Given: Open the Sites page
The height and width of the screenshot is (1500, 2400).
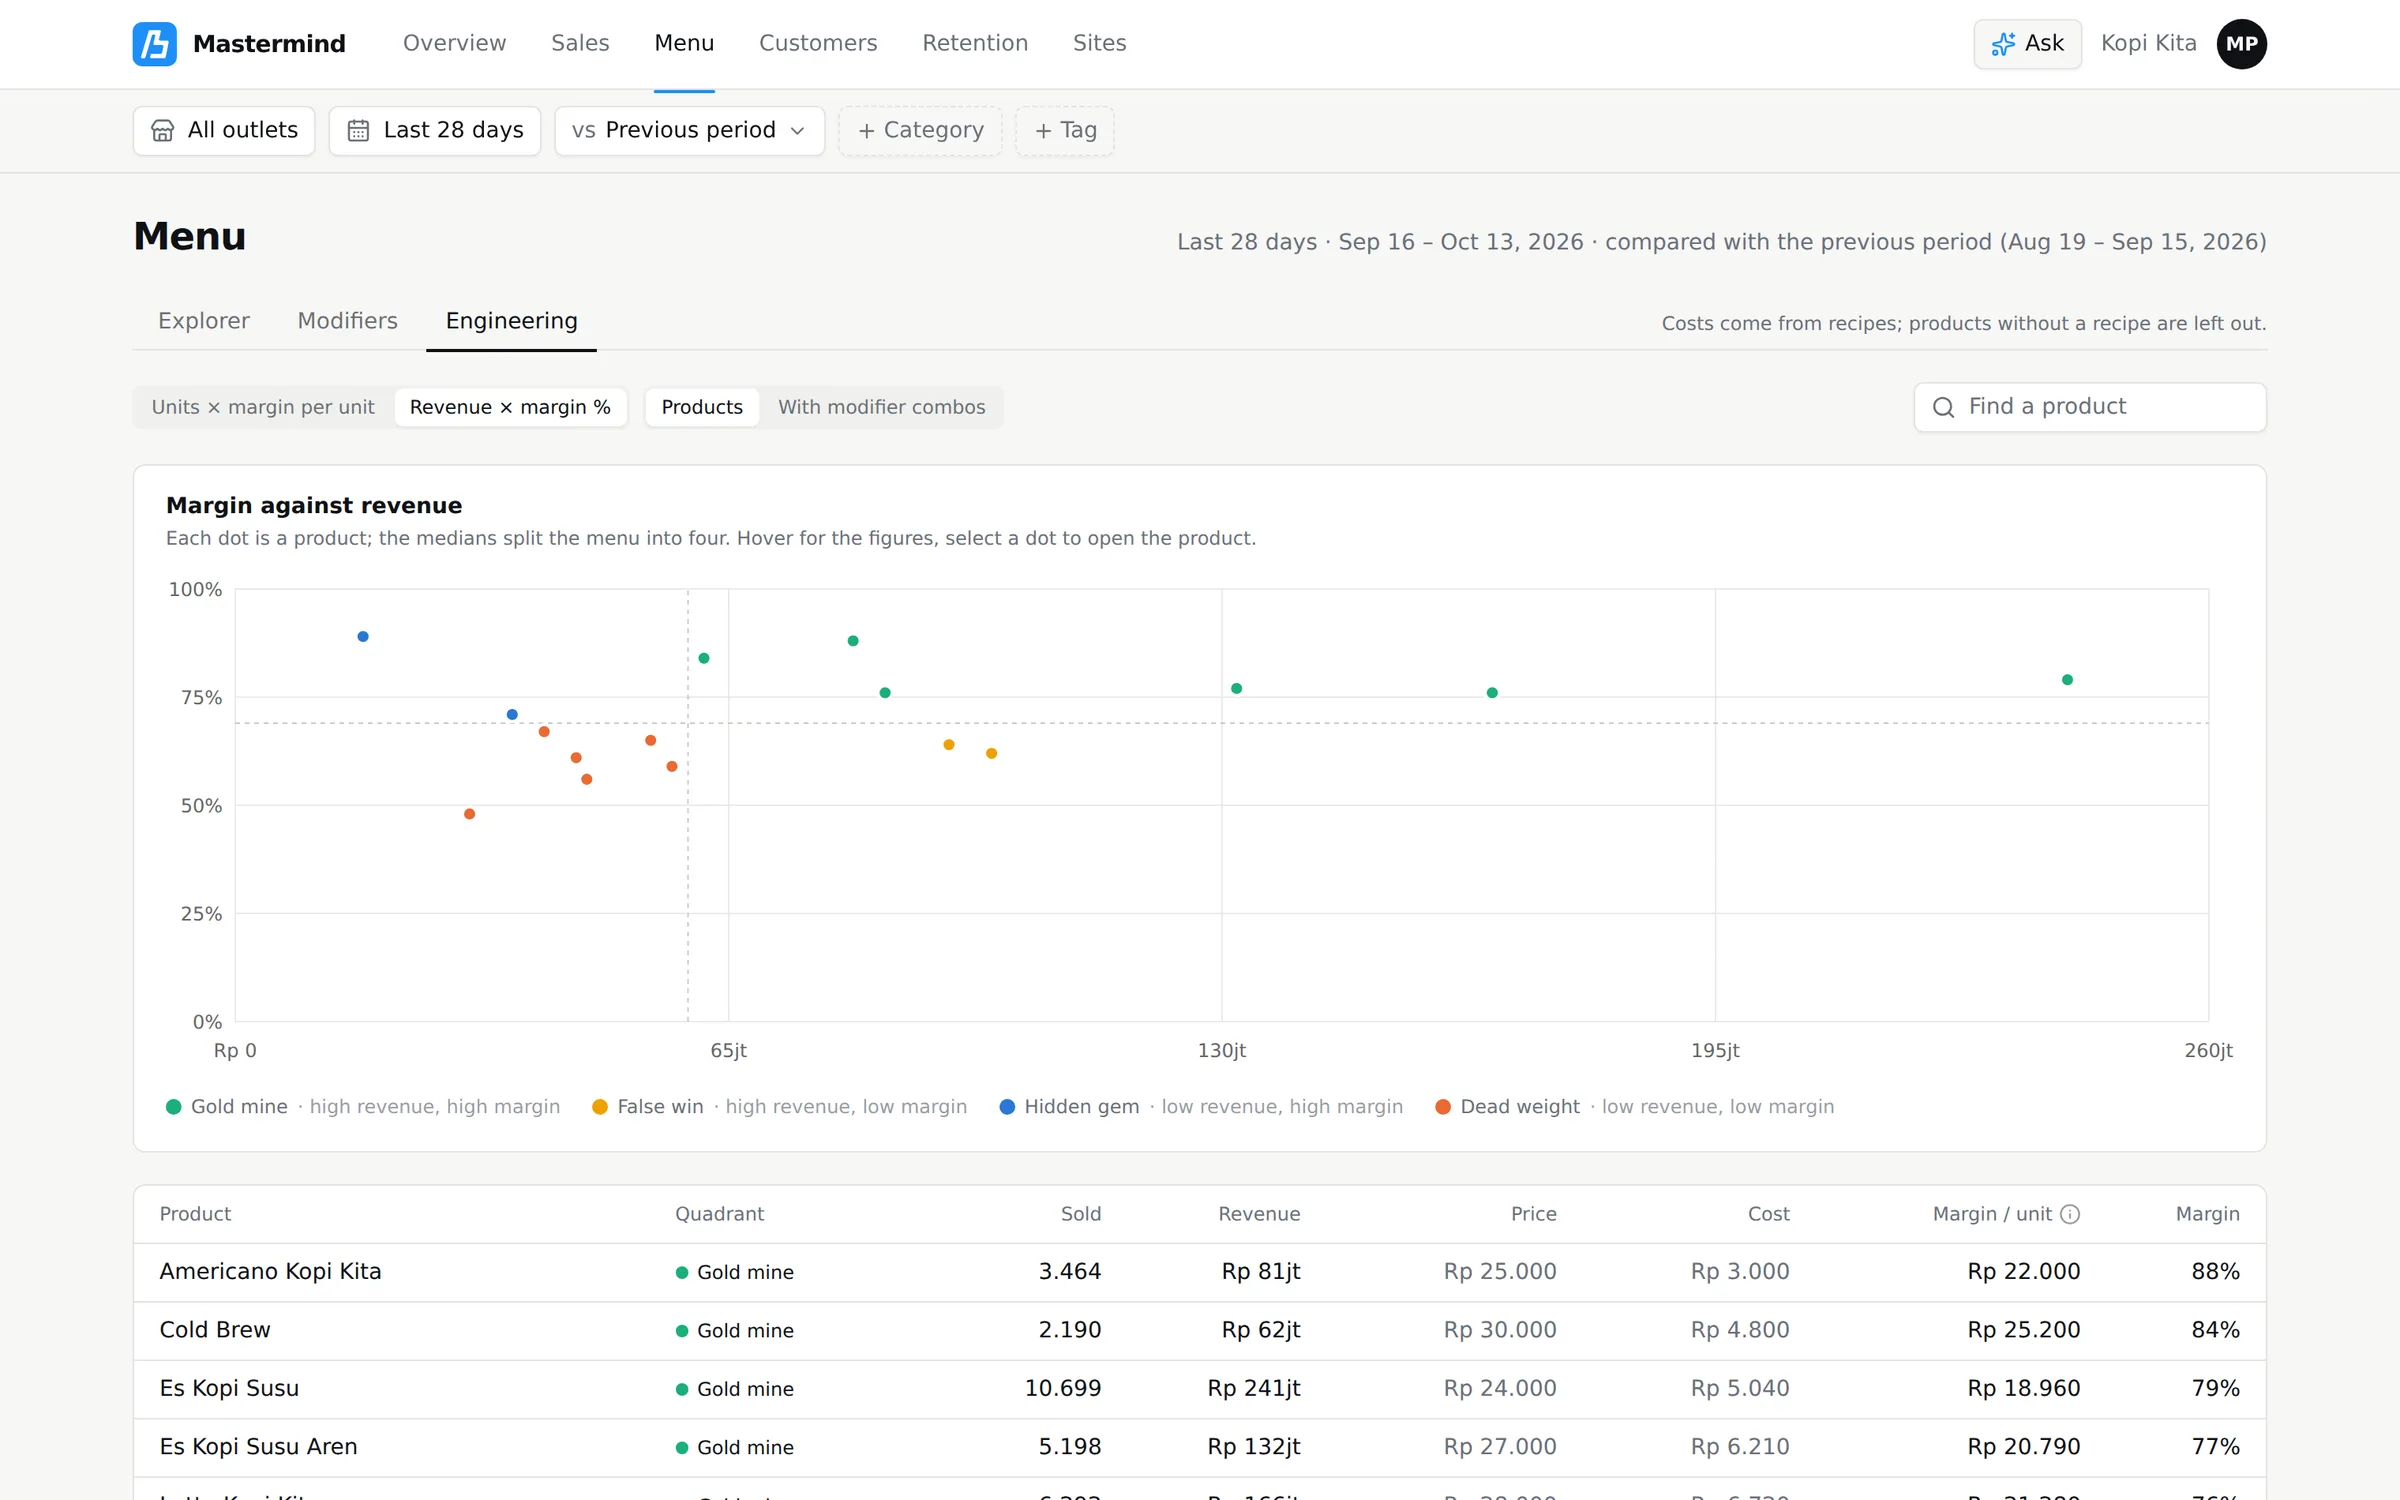Looking at the screenshot, I should pyautogui.click(x=1099, y=43).
